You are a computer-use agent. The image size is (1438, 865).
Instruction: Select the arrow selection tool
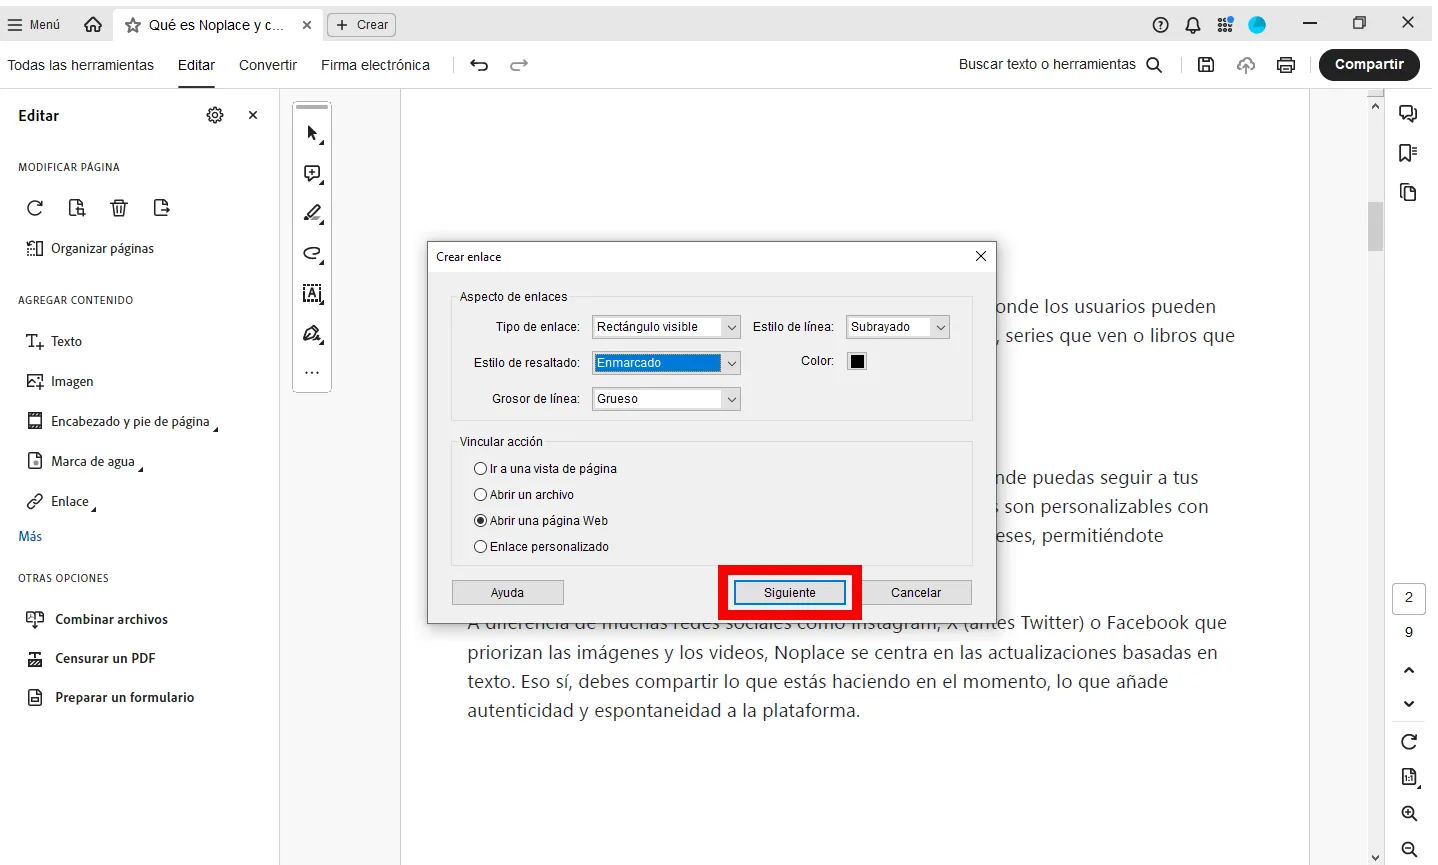[x=312, y=133]
